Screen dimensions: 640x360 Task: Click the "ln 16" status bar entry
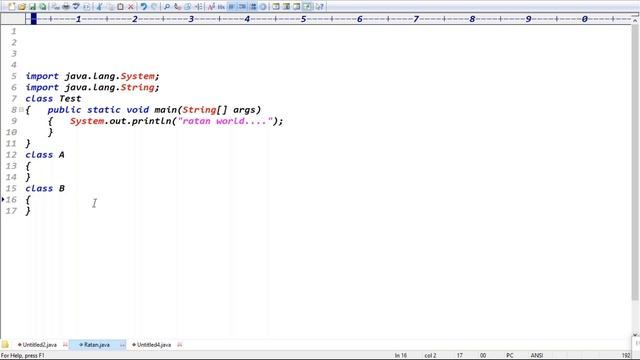pos(400,356)
